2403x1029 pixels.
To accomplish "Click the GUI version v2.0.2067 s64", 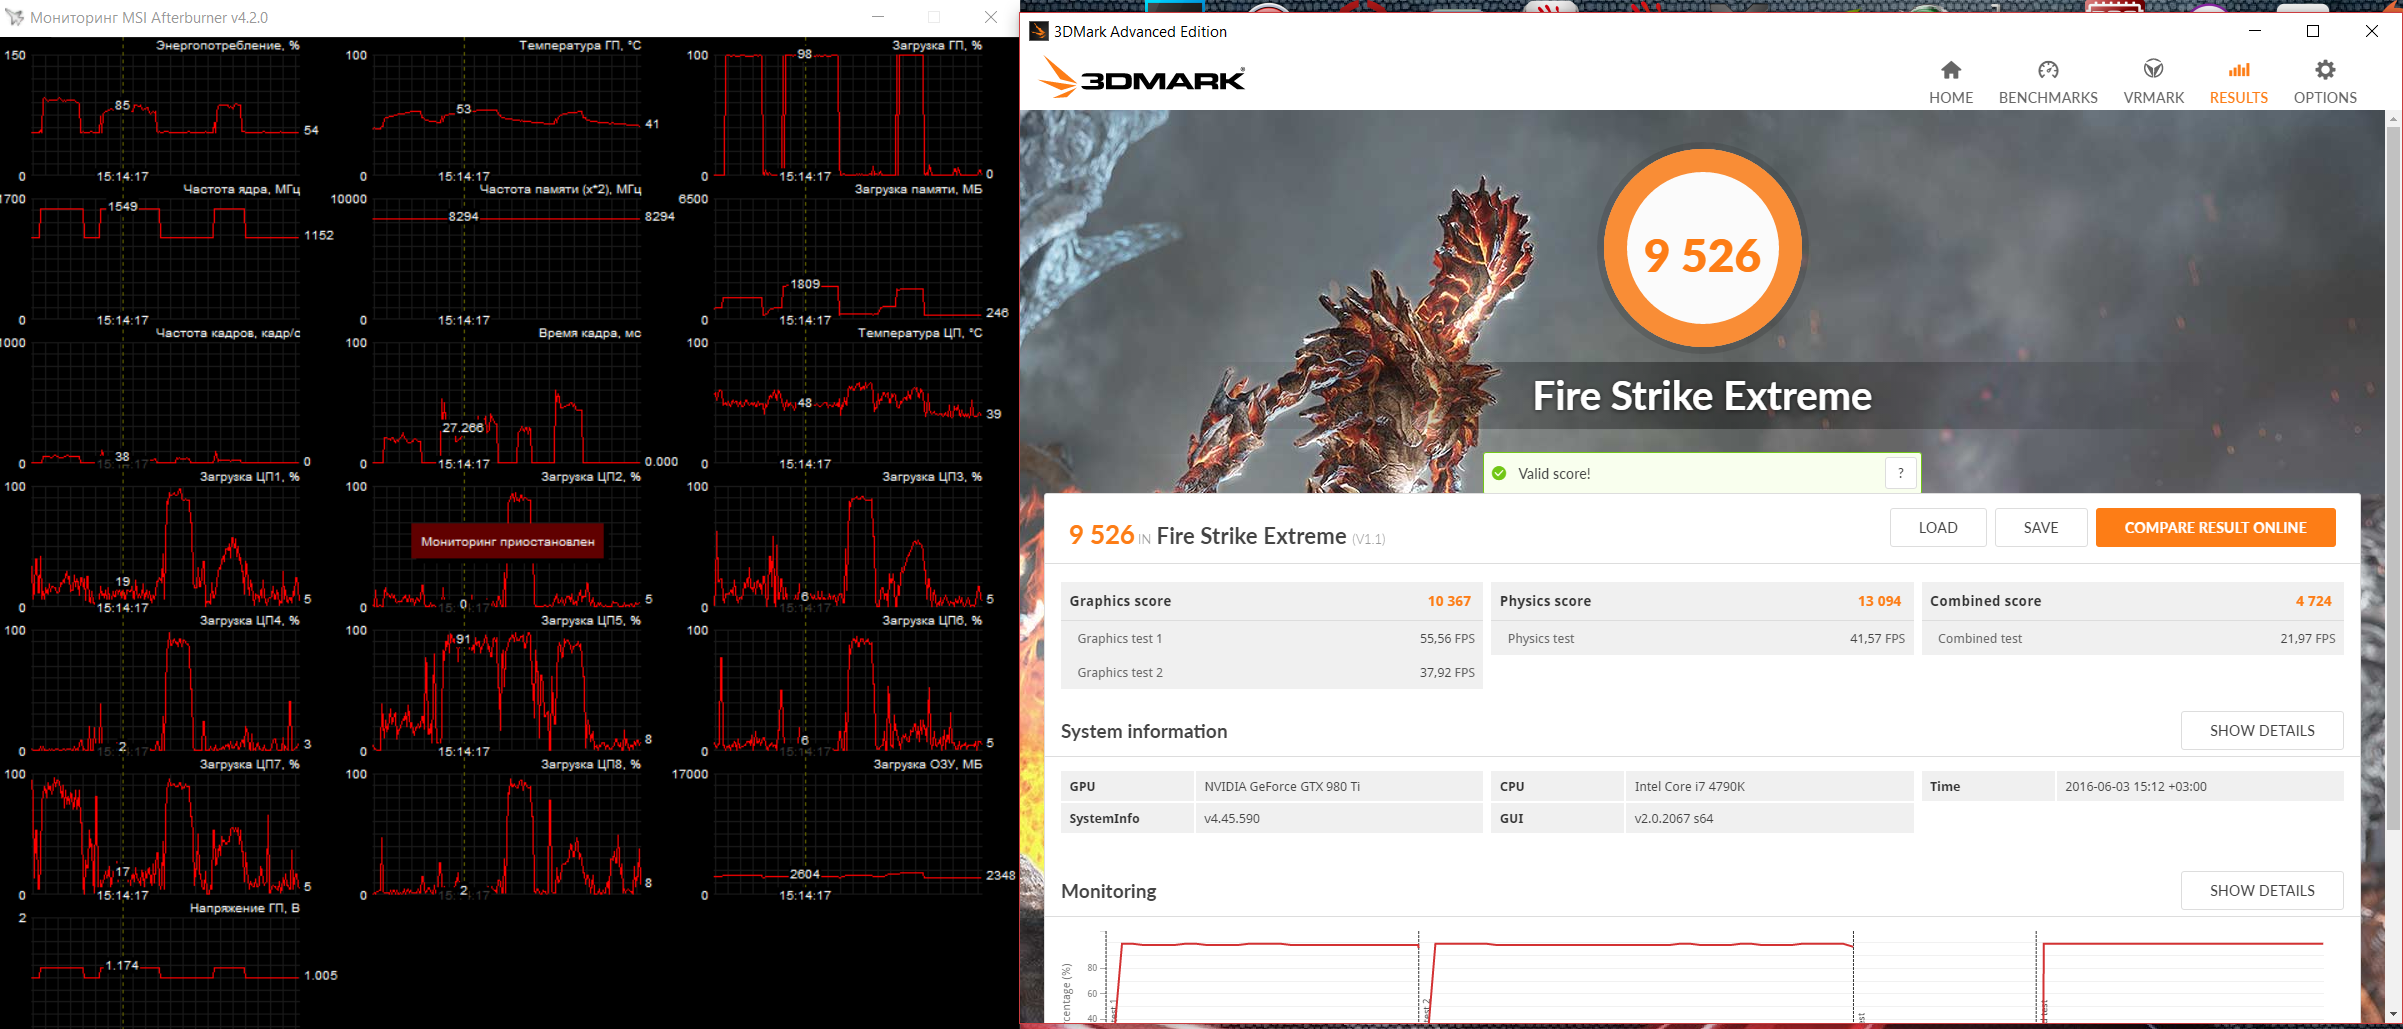I will point(1673,819).
